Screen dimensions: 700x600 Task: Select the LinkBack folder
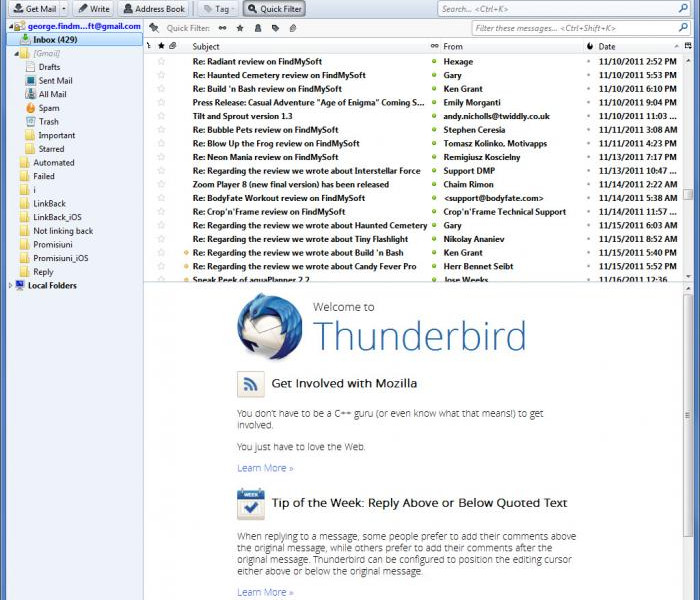49,204
